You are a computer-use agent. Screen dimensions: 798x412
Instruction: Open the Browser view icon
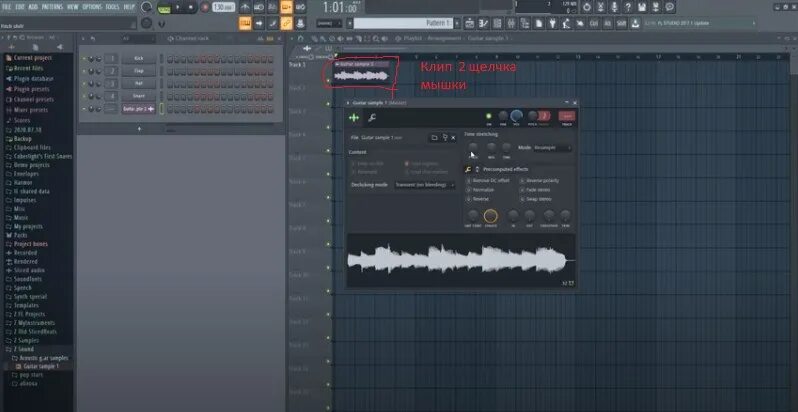[525, 23]
